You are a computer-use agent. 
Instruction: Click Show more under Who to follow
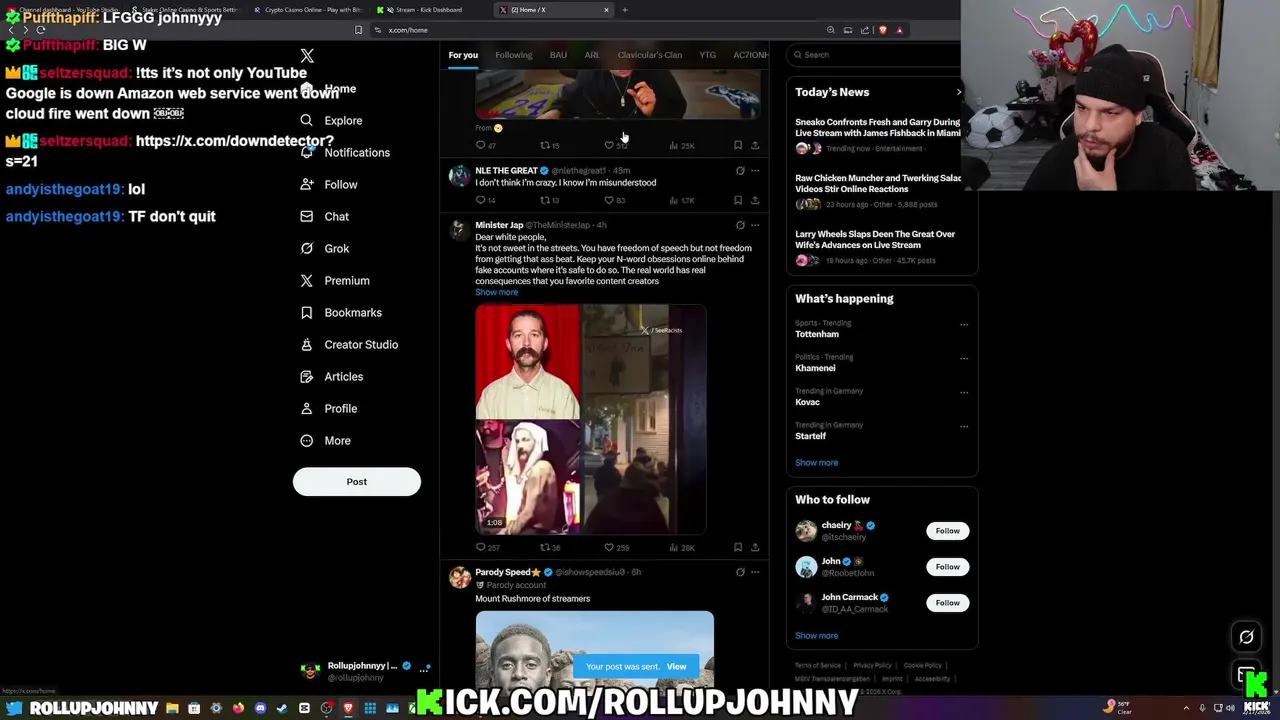point(816,635)
